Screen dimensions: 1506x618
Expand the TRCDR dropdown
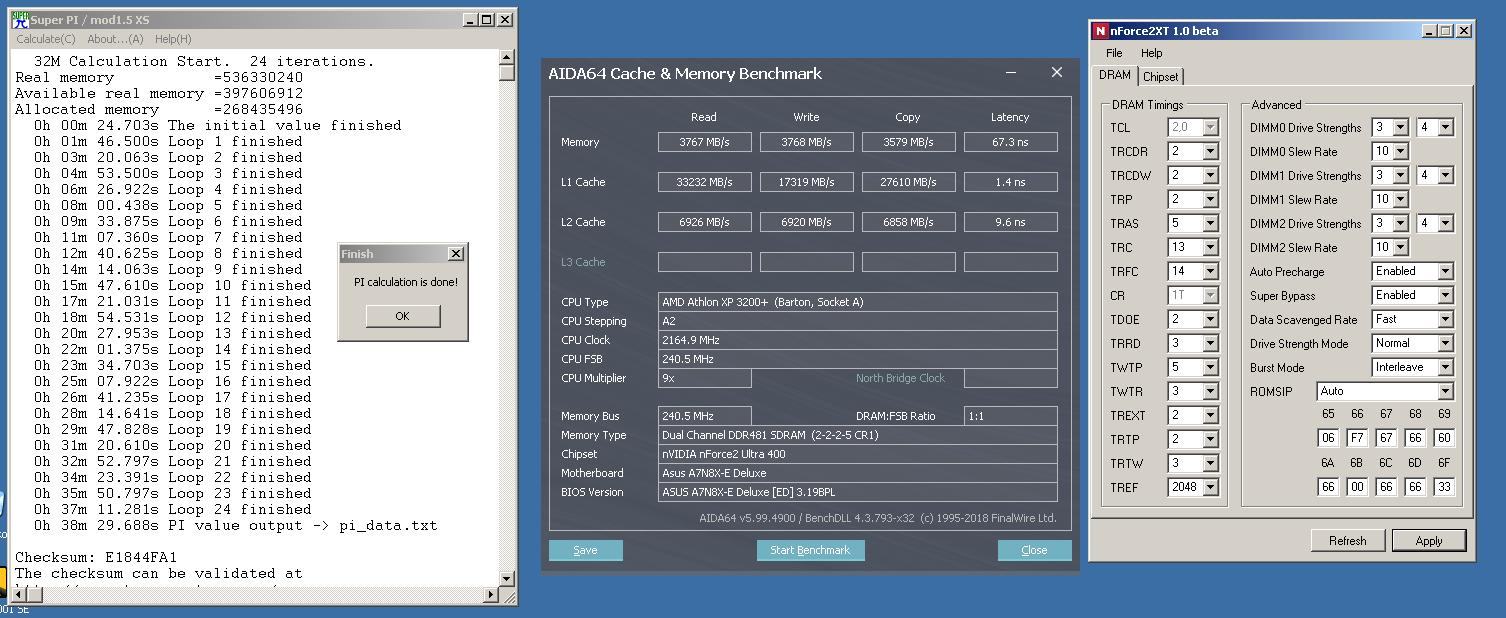coord(1210,151)
